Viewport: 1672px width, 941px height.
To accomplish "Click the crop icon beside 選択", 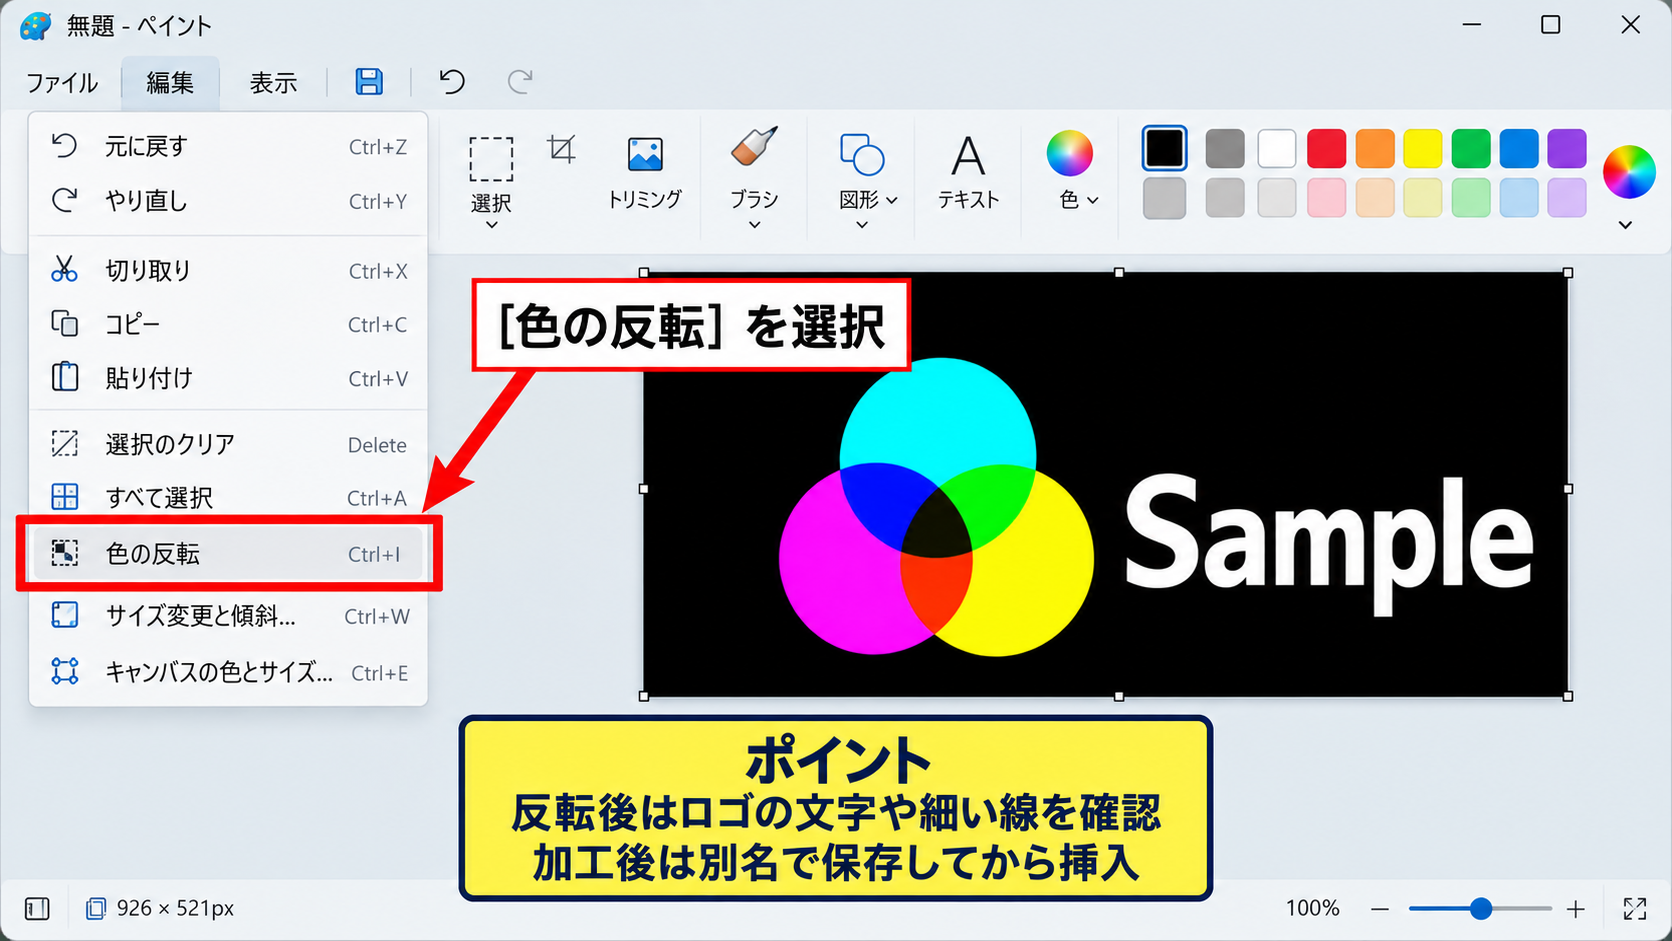I will point(562,149).
